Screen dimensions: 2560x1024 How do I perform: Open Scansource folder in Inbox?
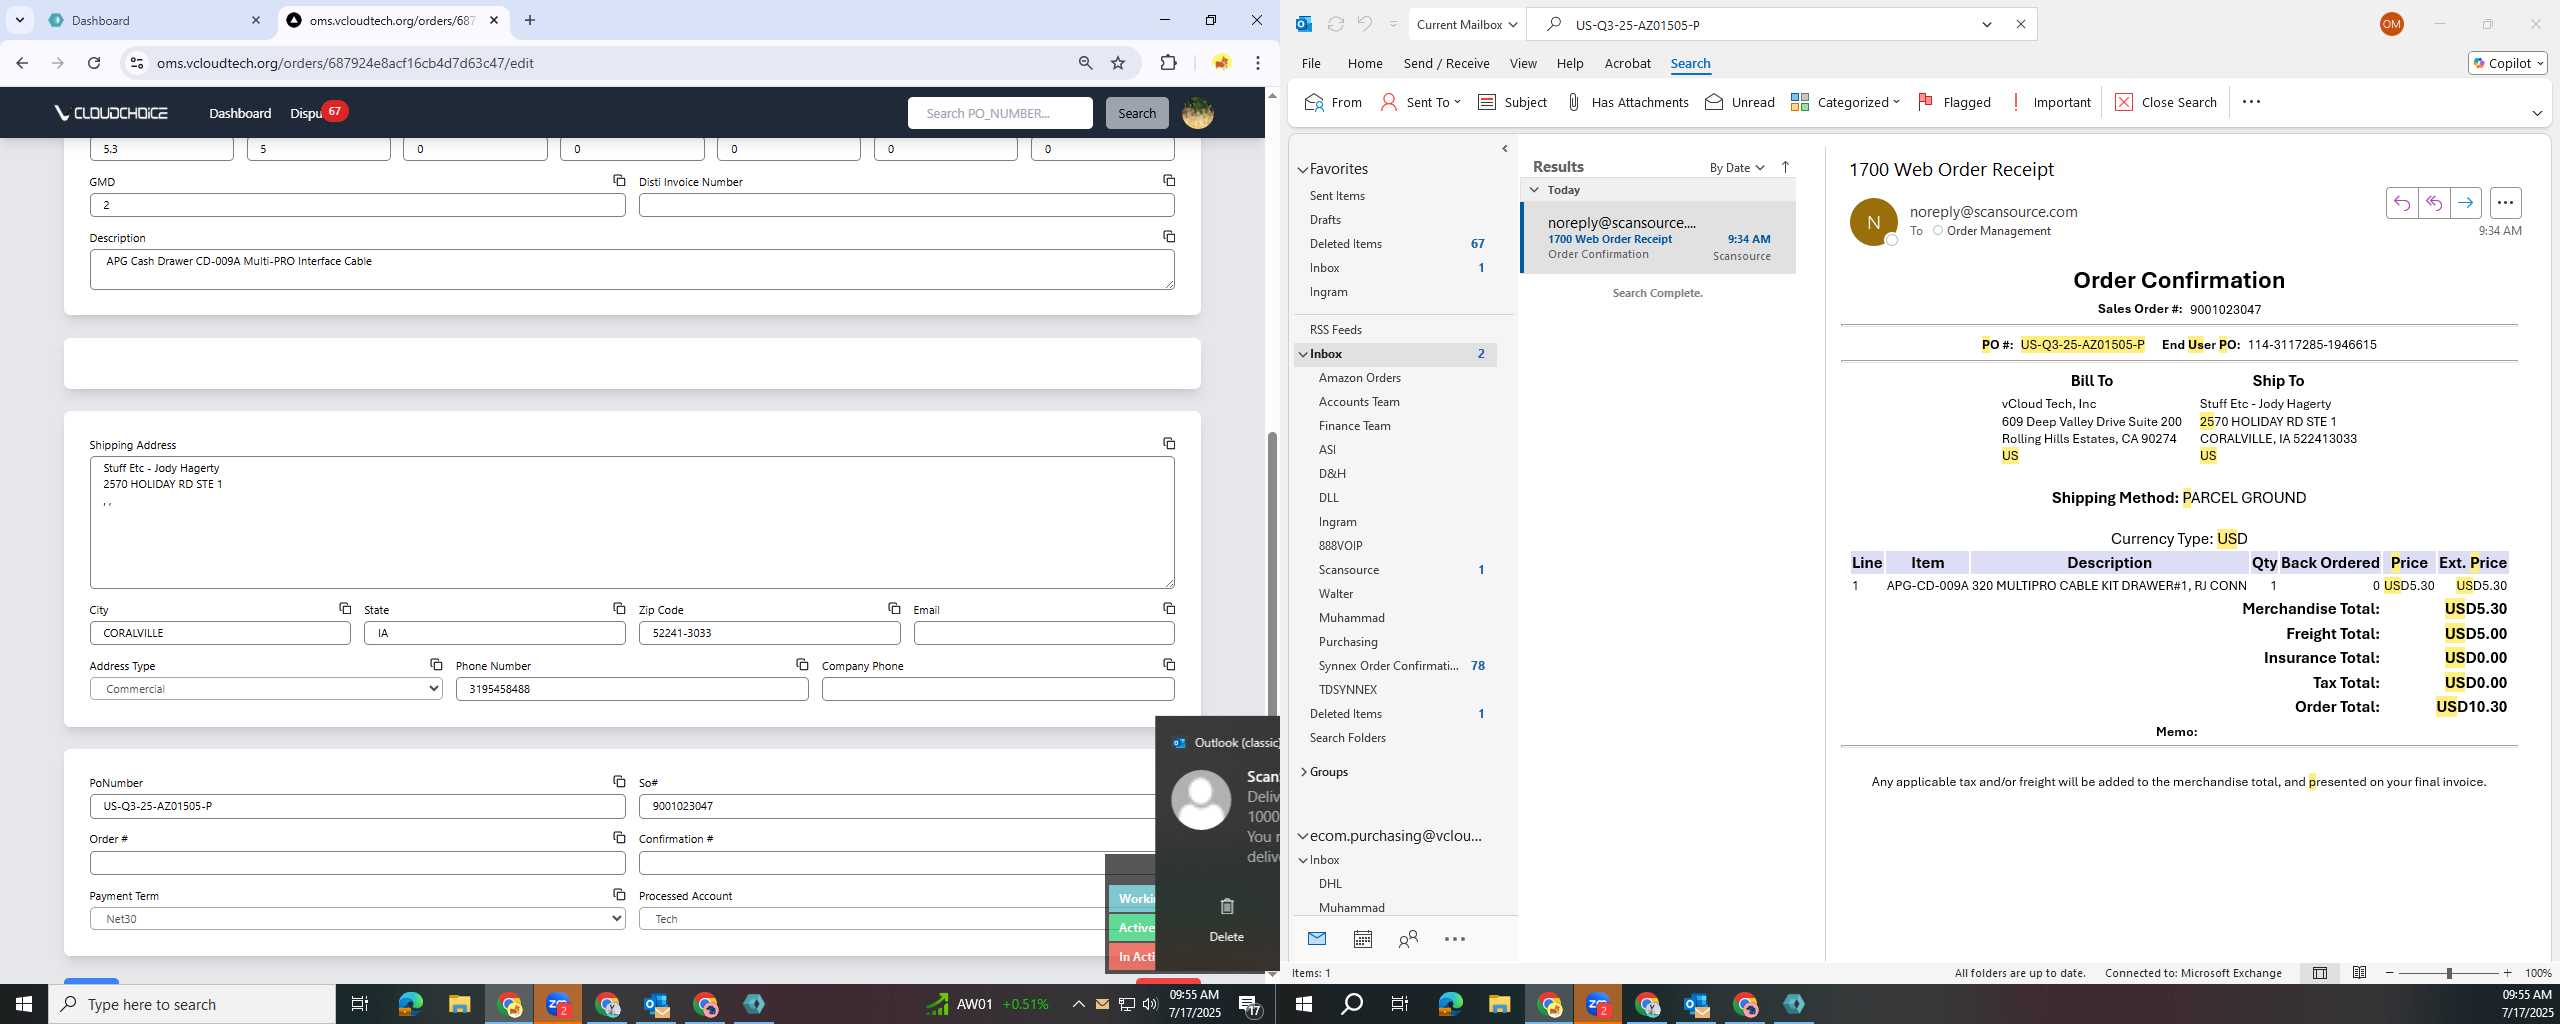tap(1348, 570)
